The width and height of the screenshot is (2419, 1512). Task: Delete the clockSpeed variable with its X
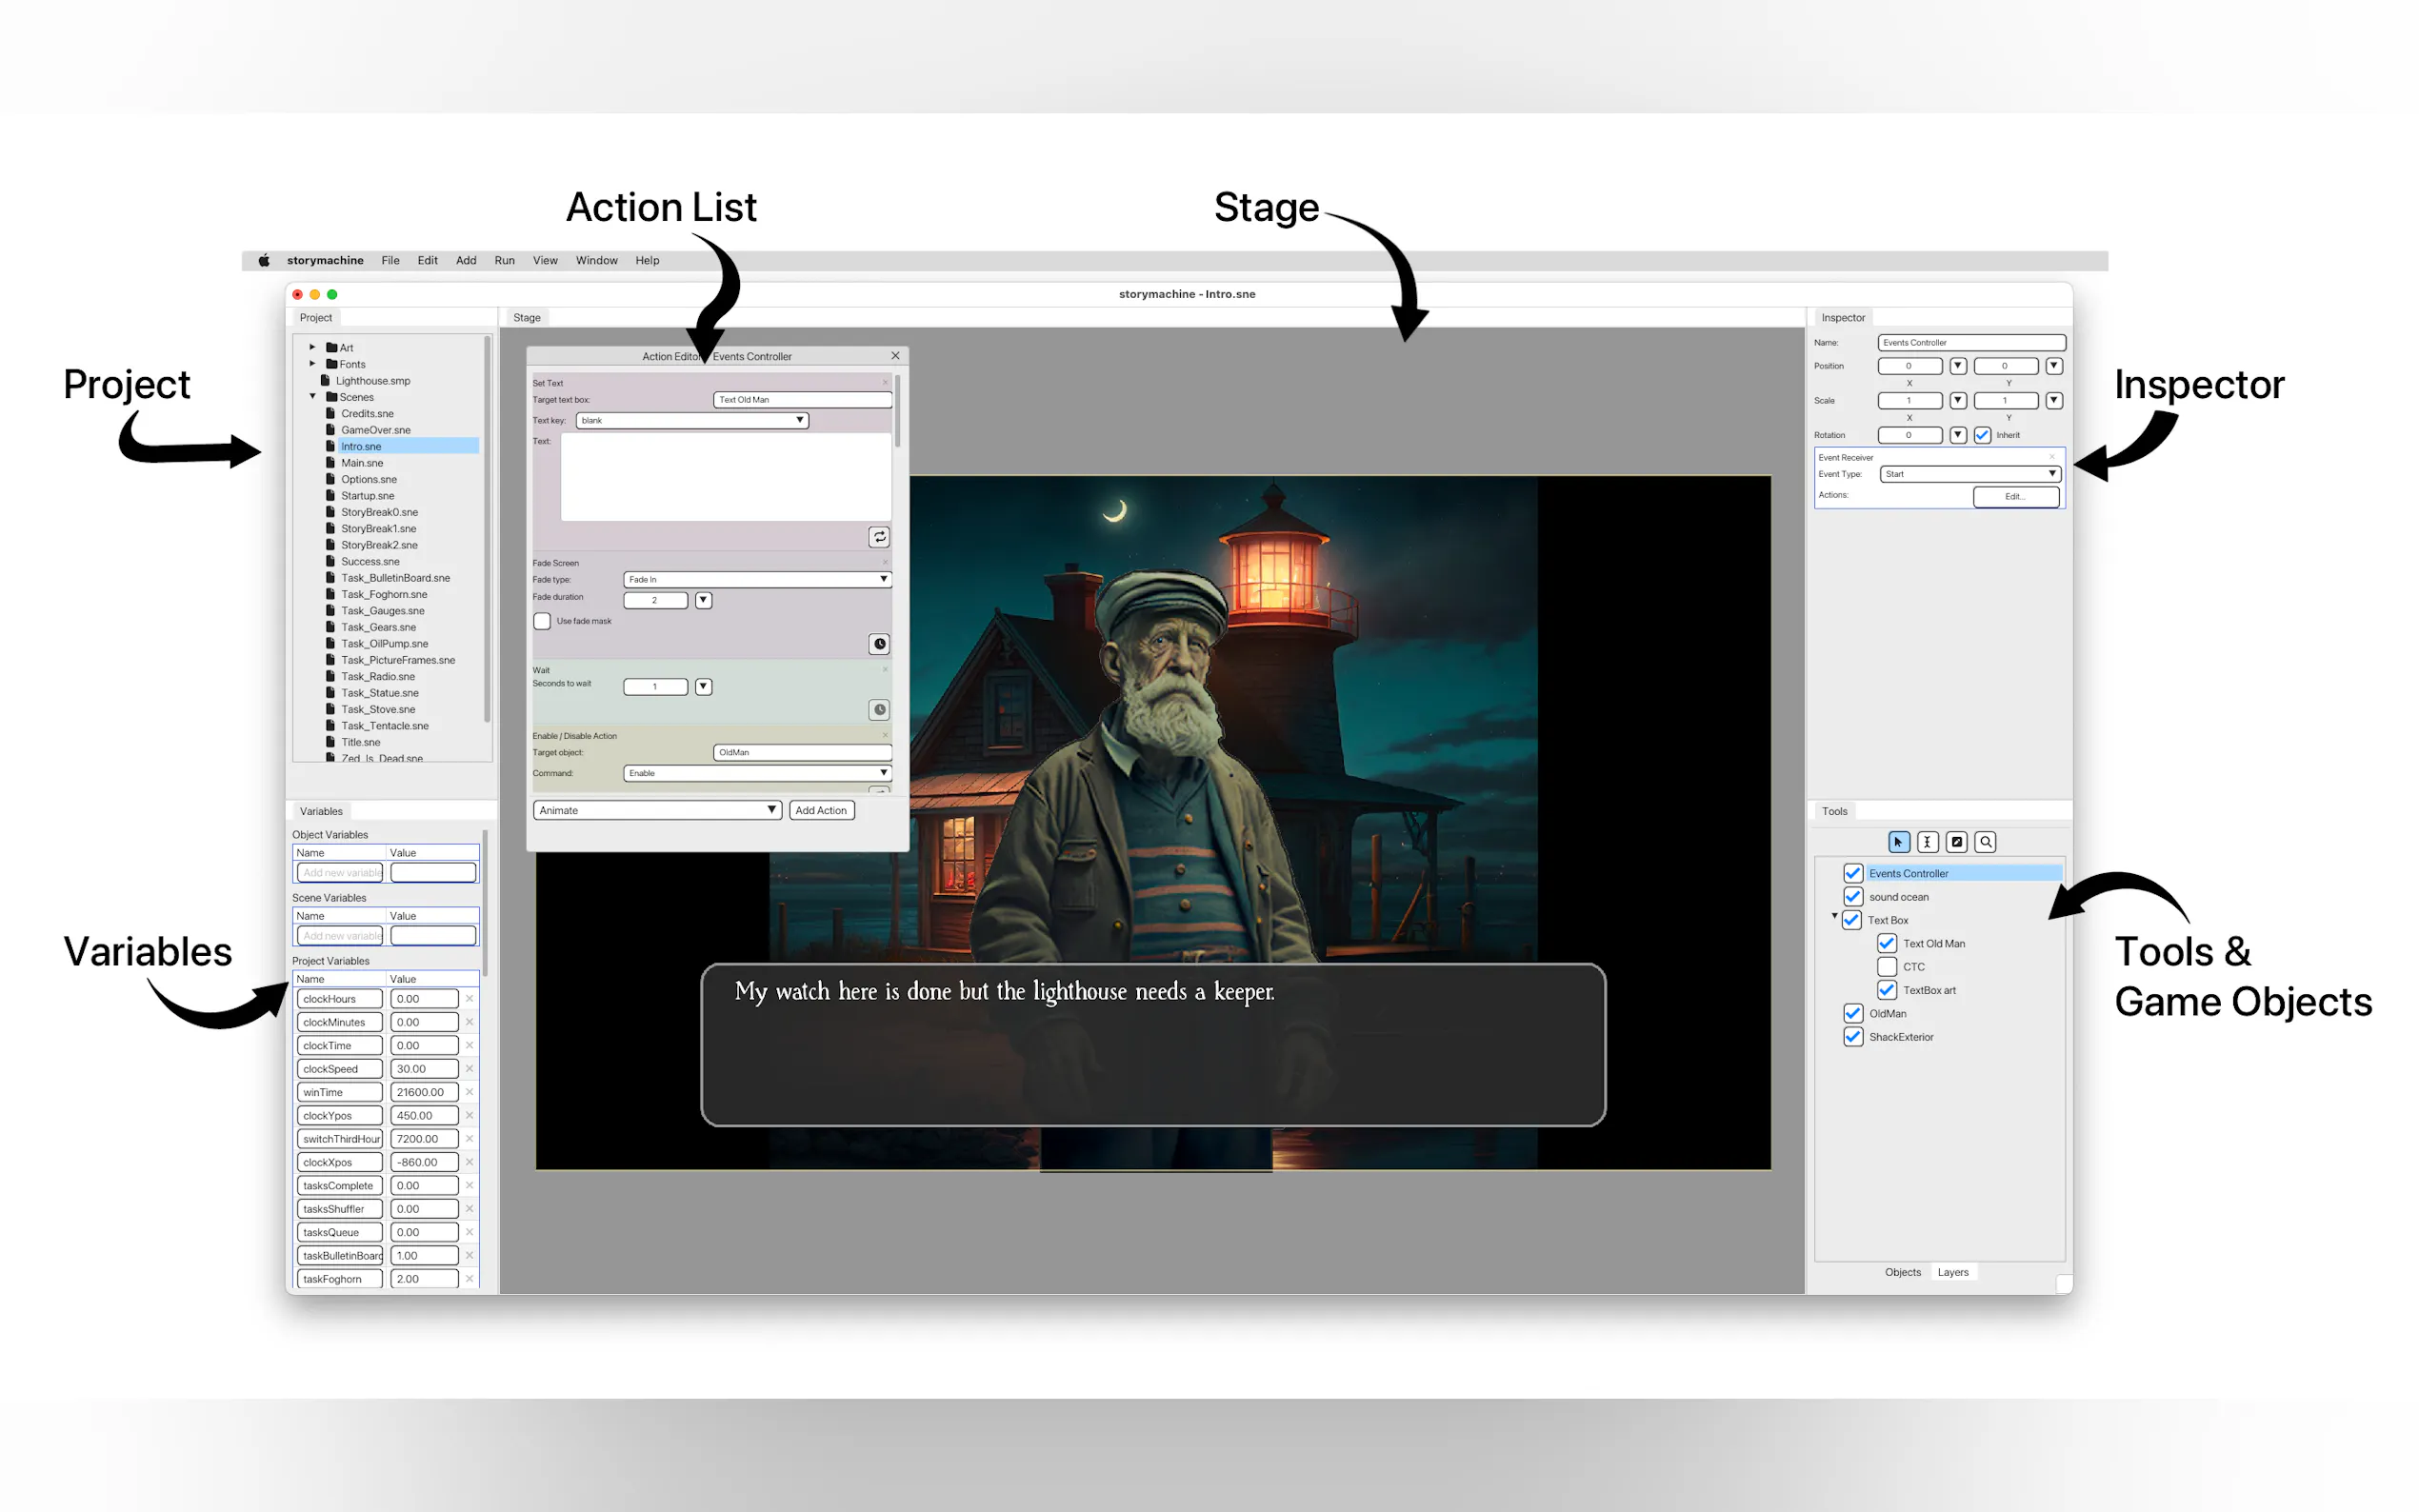469,1069
